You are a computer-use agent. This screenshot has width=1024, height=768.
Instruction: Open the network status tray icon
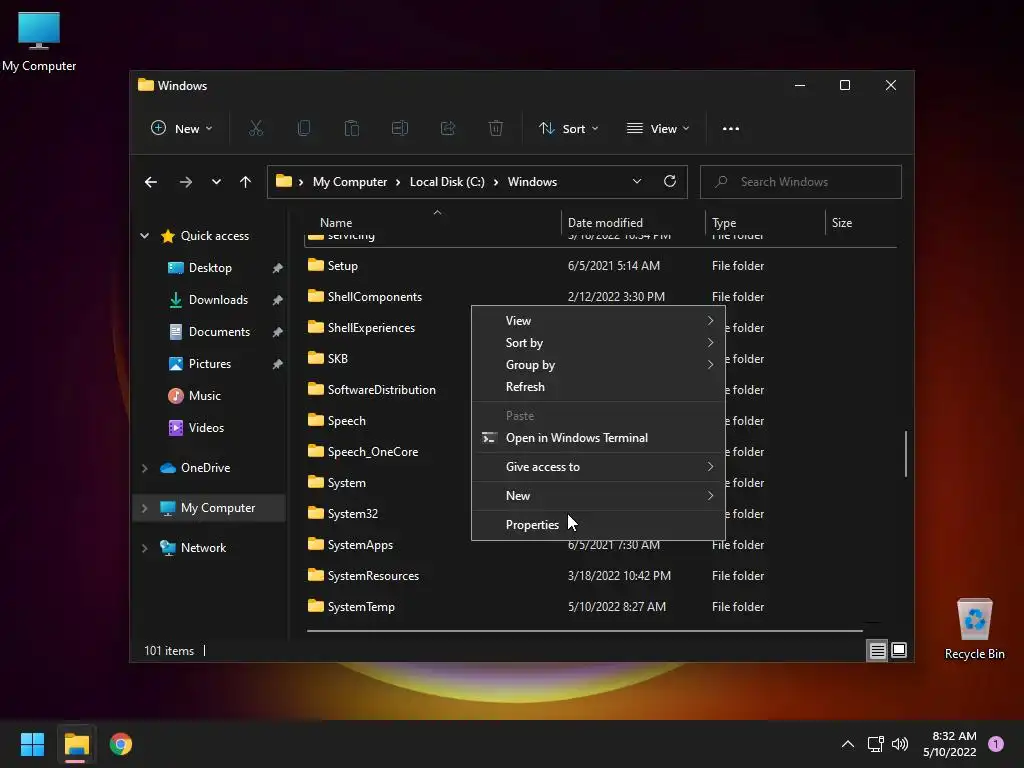coord(876,744)
